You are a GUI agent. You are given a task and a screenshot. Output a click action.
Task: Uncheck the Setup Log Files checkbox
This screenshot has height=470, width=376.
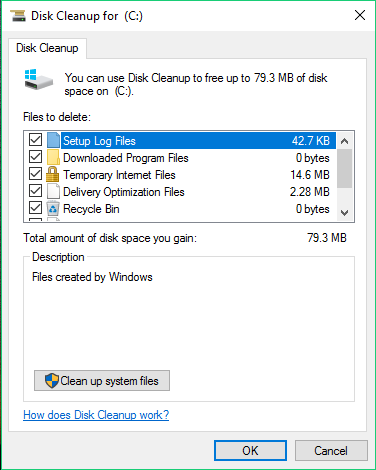click(35, 140)
